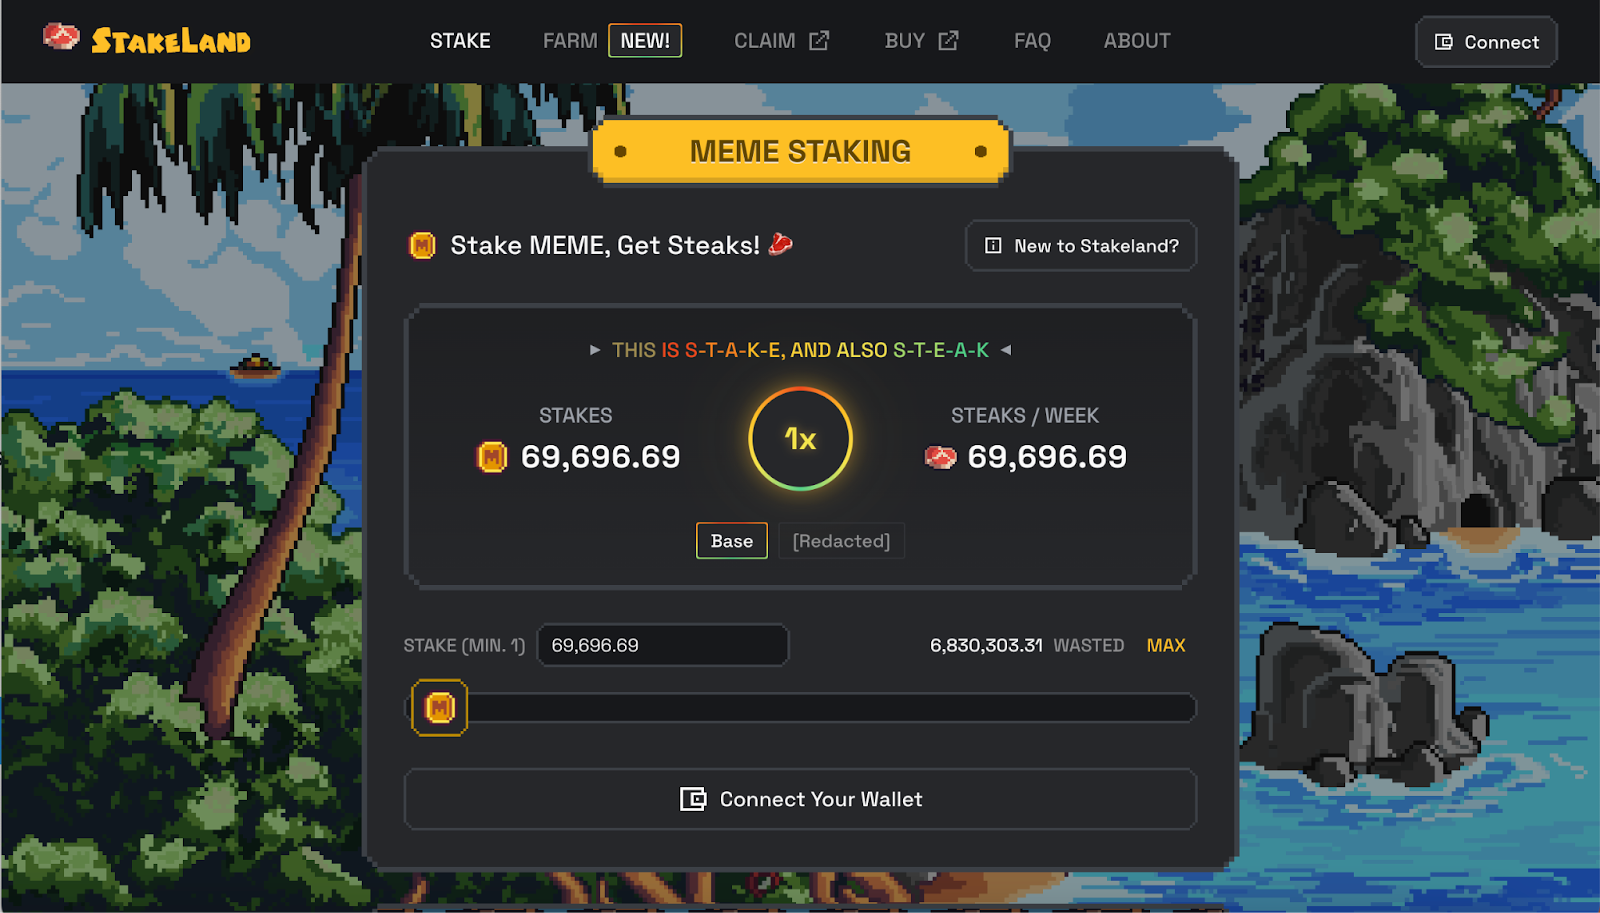Open the FARM navigation tab
This screenshot has width=1600, height=913.
[570, 41]
